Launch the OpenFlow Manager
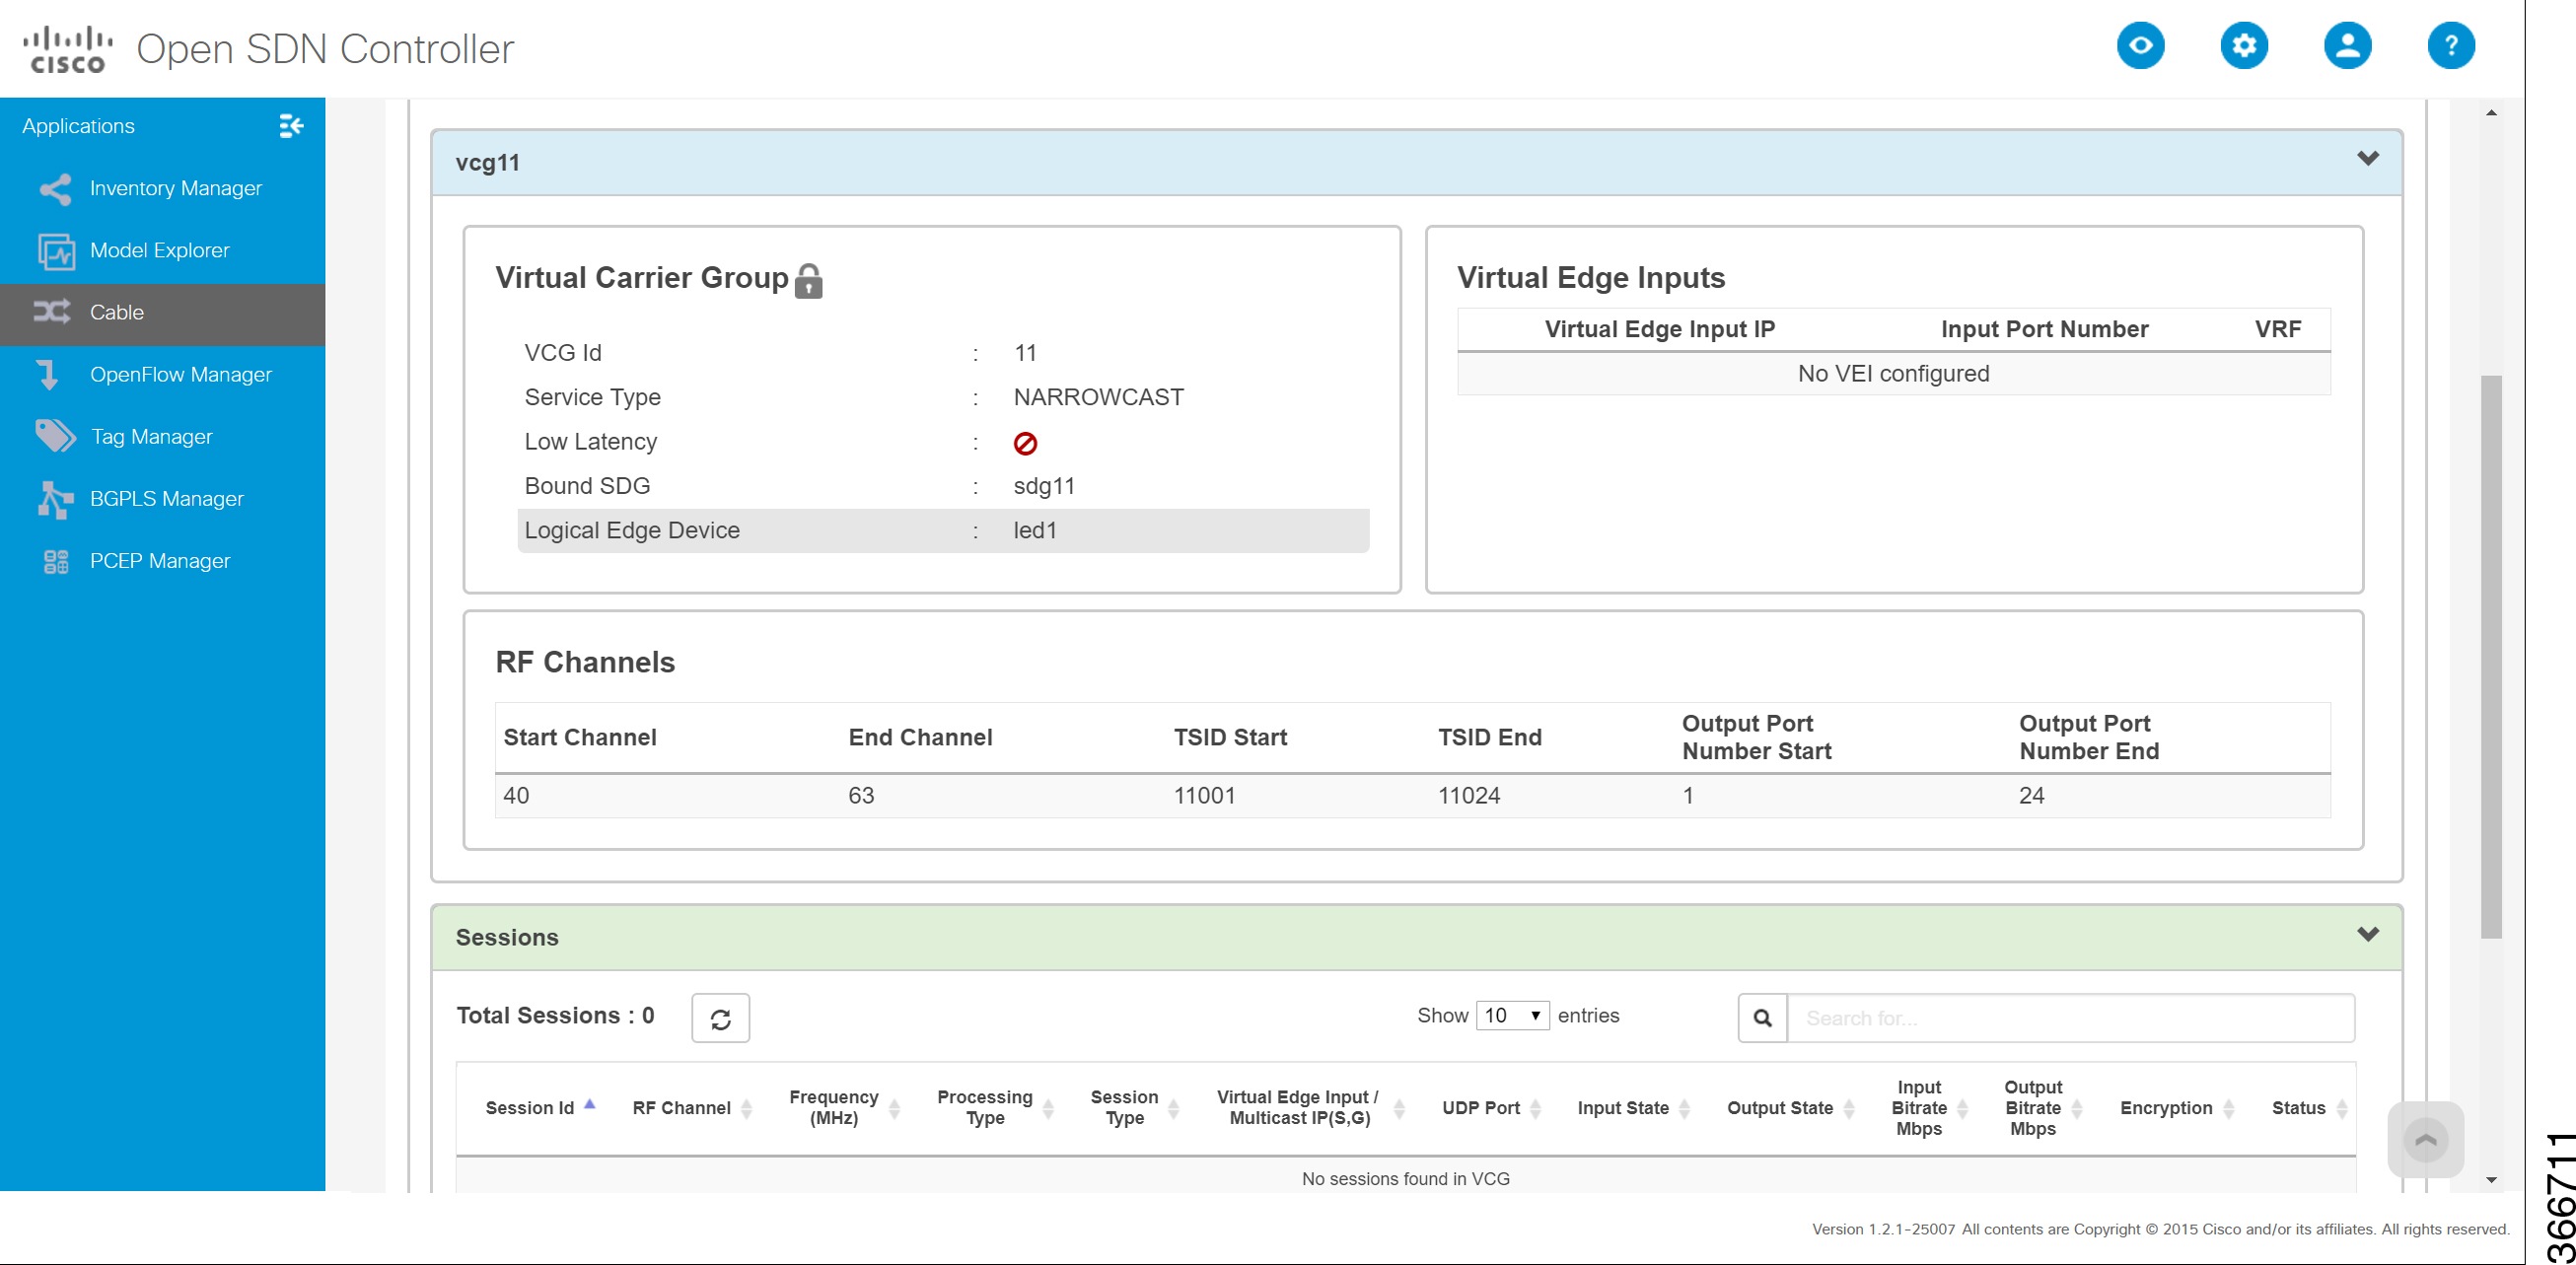This screenshot has width=2576, height=1265. (x=180, y=374)
